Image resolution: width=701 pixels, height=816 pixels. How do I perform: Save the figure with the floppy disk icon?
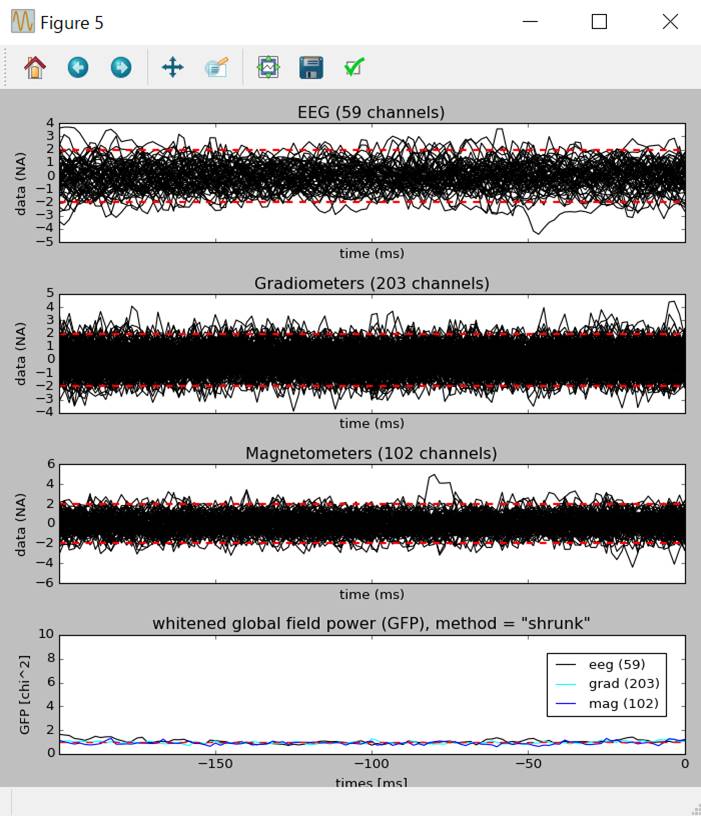(x=311, y=67)
